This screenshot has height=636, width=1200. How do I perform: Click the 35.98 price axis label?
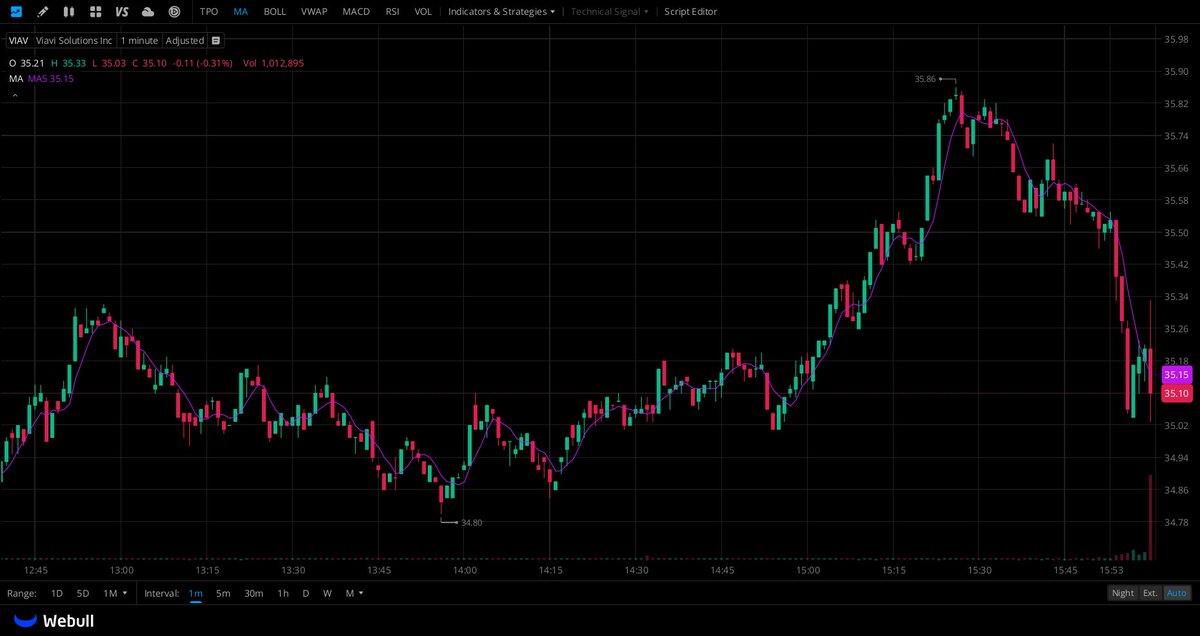coord(1176,40)
